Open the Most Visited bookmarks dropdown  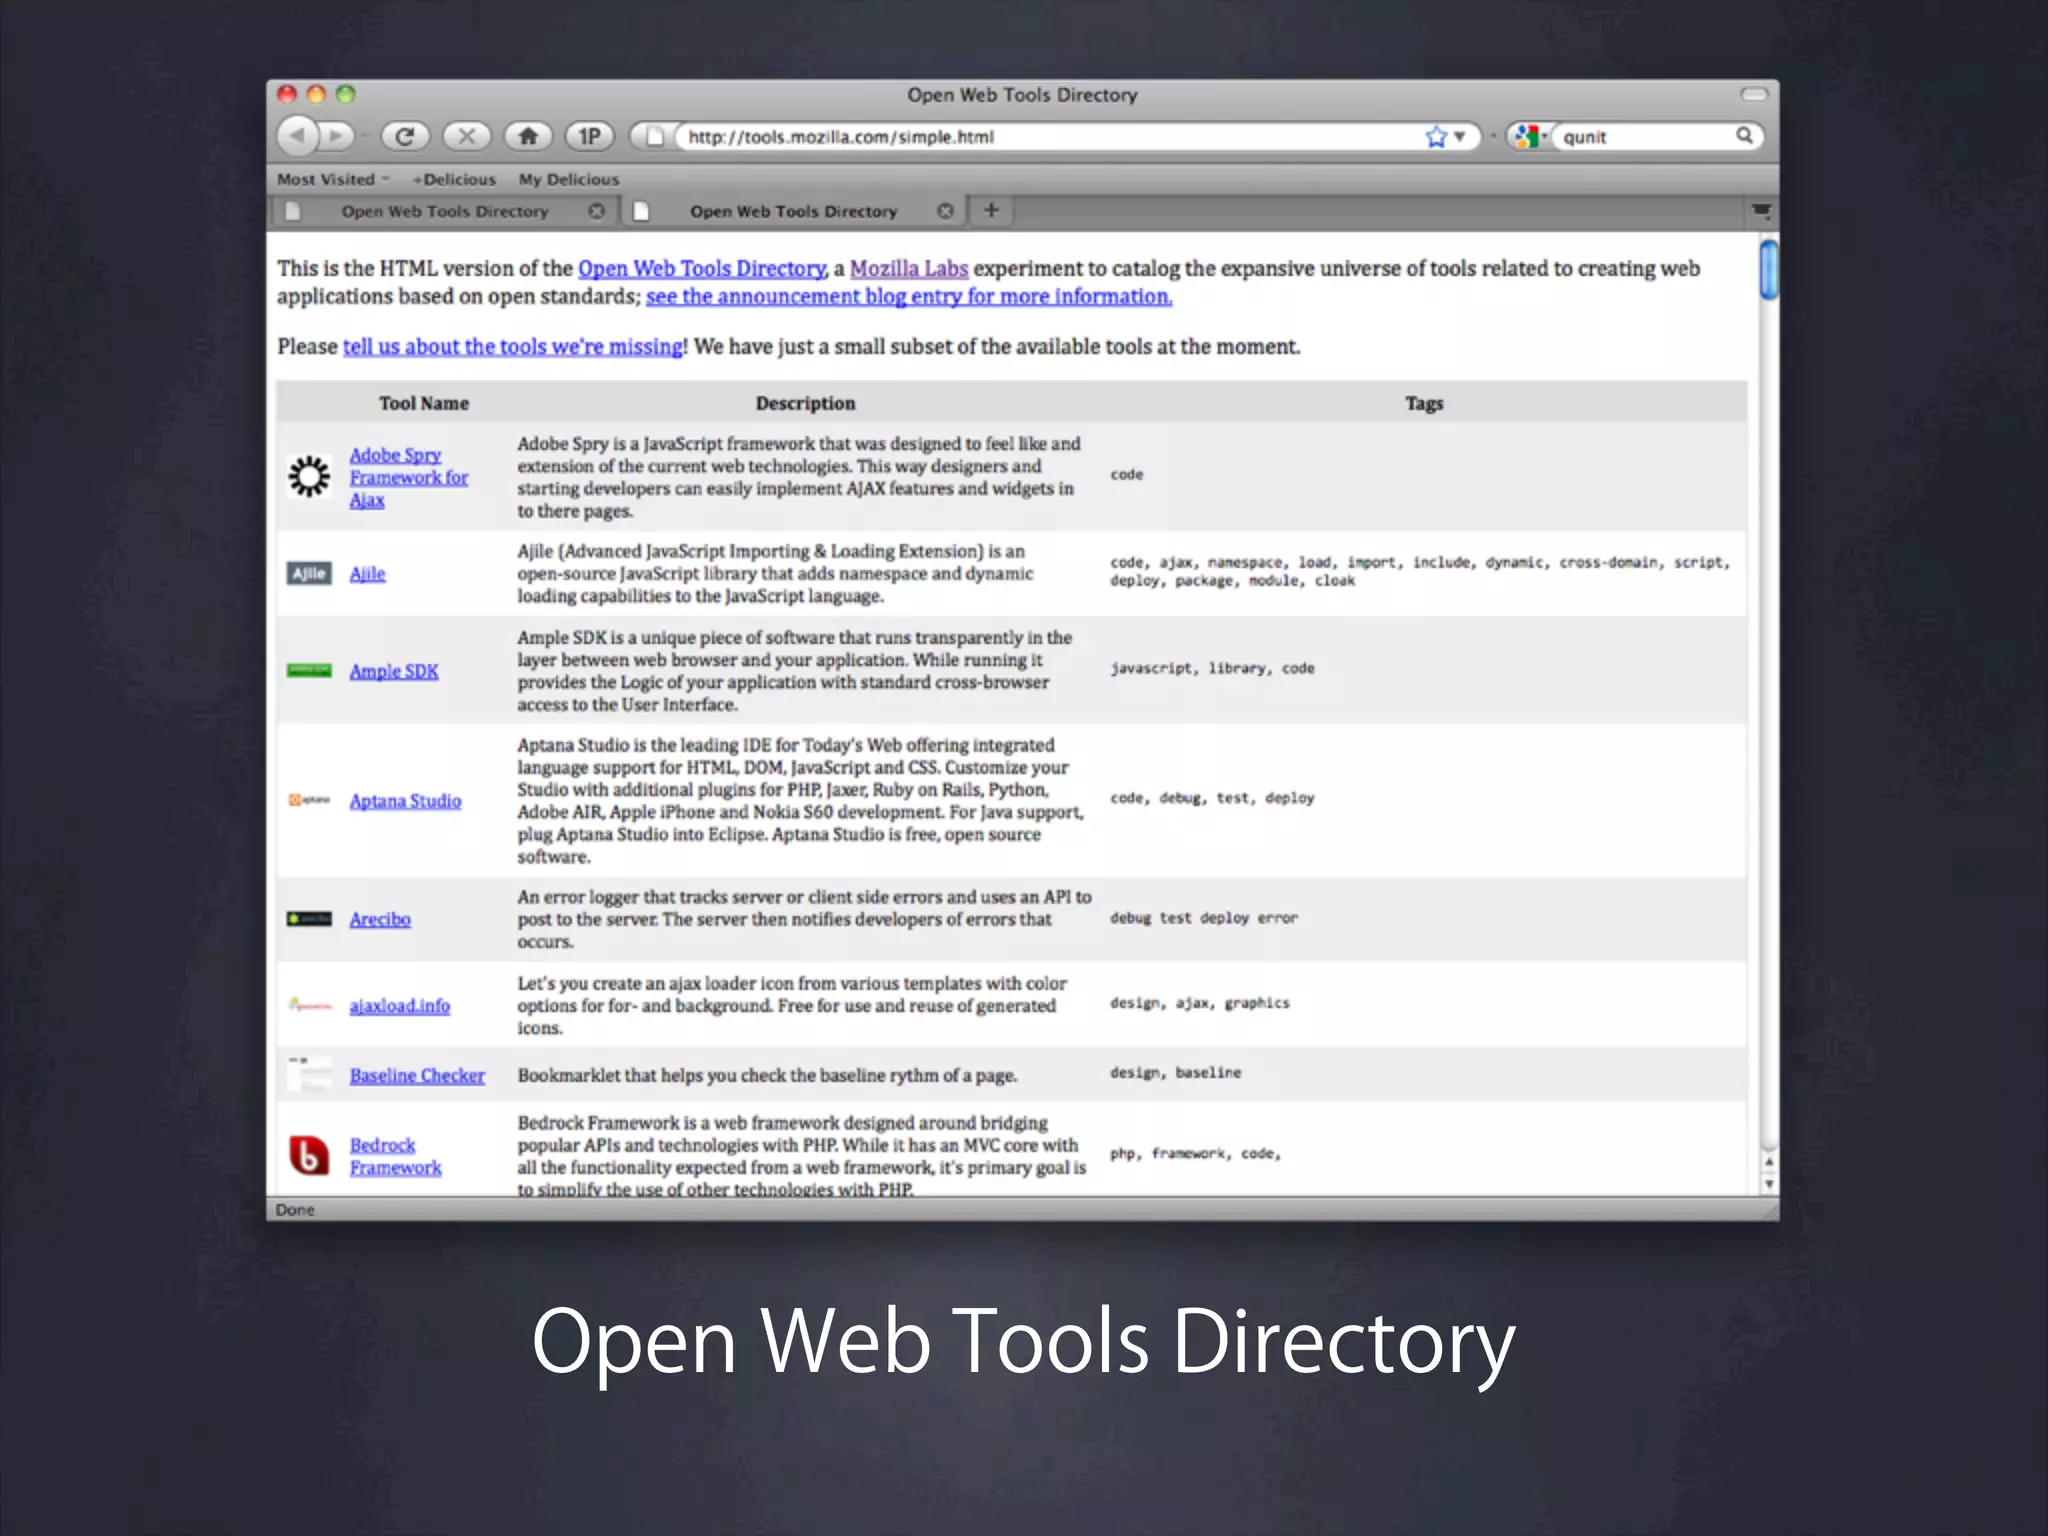pos(333,179)
